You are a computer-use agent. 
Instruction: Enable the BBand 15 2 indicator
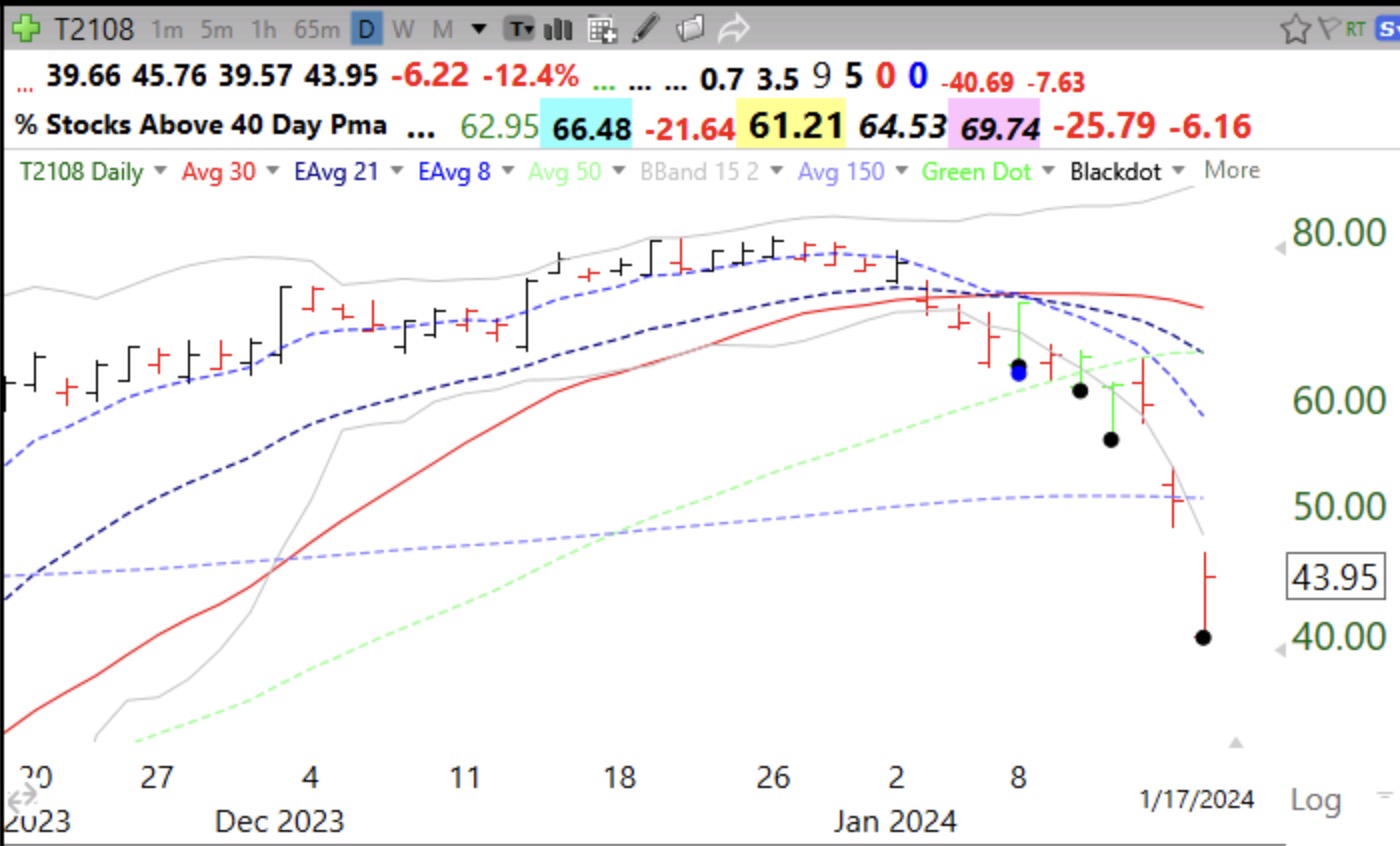click(700, 171)
